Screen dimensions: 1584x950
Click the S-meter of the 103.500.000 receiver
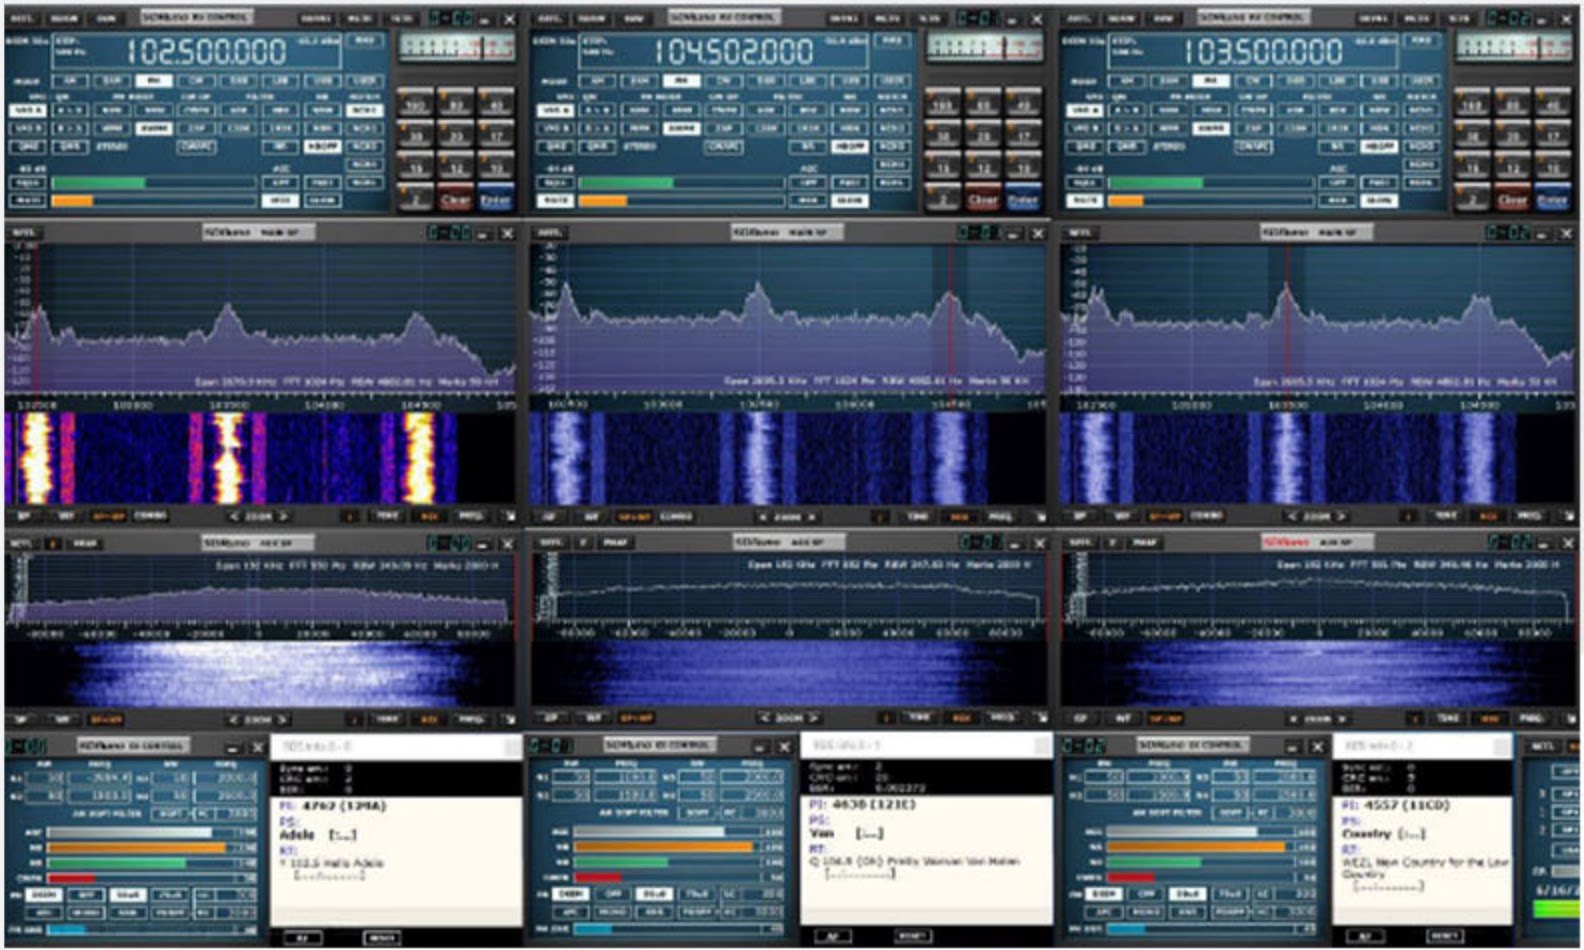coord(1512,46)
